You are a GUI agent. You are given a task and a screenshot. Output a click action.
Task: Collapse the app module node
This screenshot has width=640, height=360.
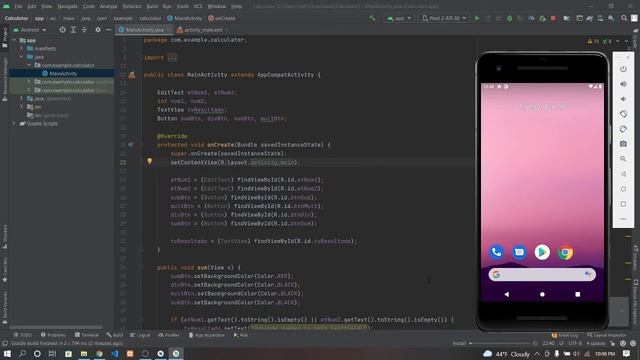click(x=14, y=40)
